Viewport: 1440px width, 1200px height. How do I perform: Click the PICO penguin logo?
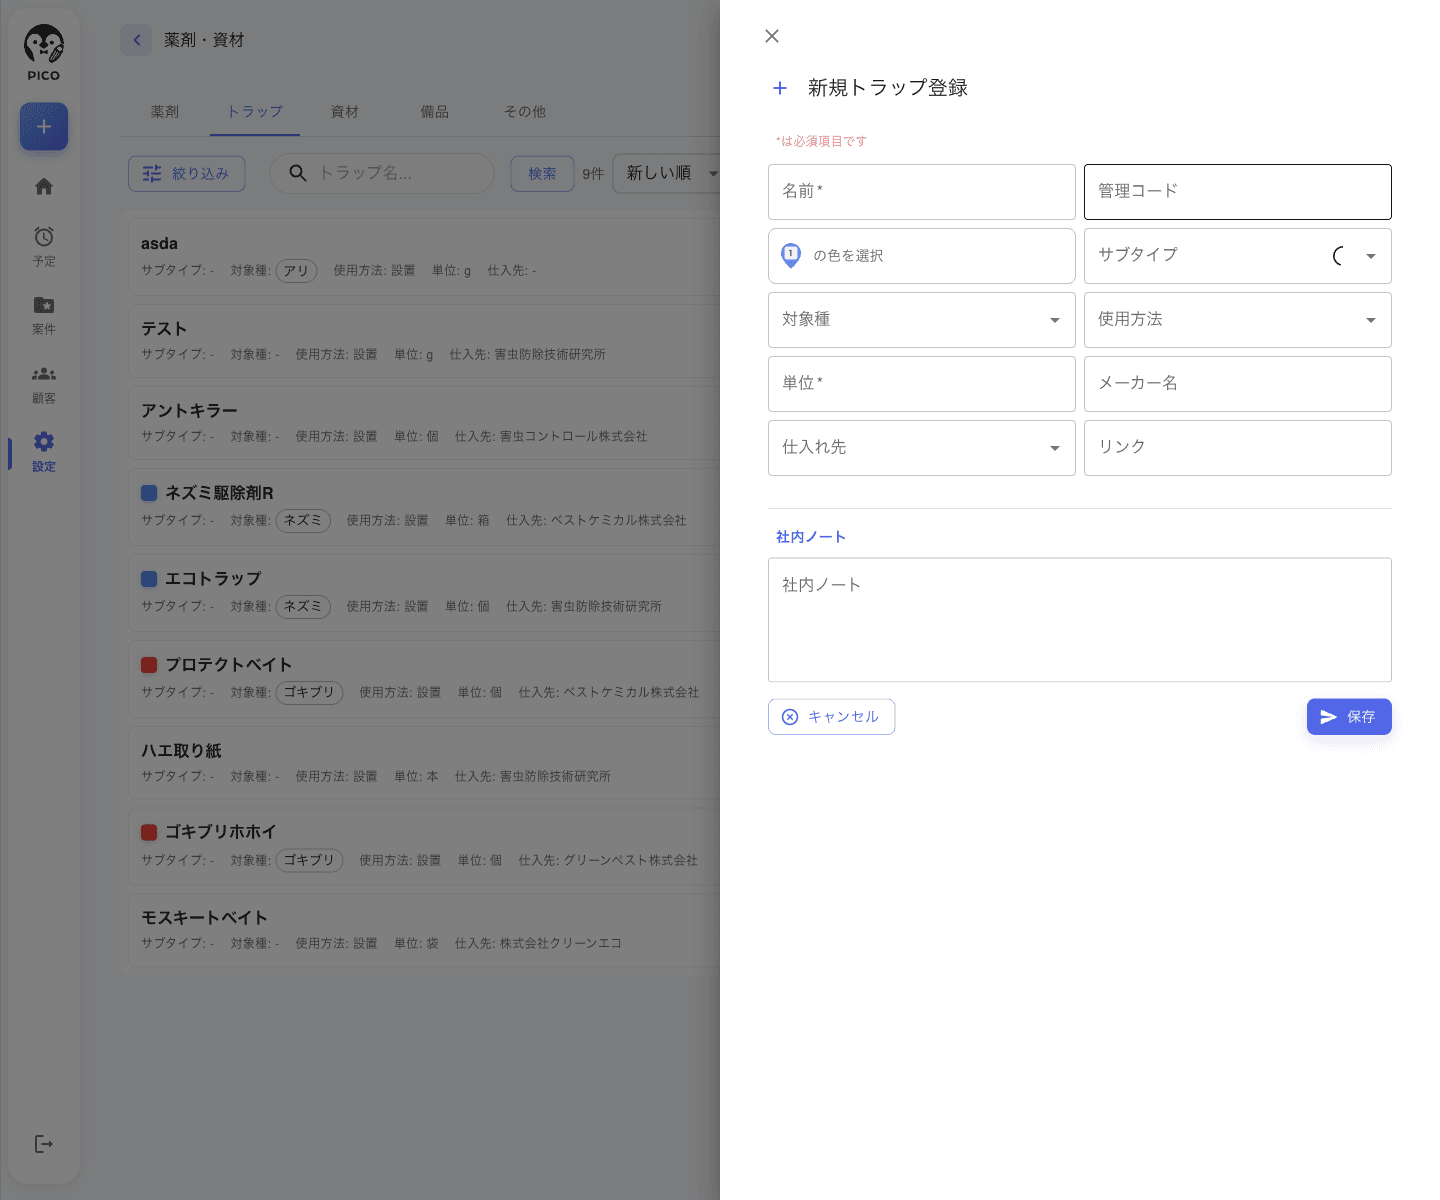pyautogui.click(x=44, y=52)
